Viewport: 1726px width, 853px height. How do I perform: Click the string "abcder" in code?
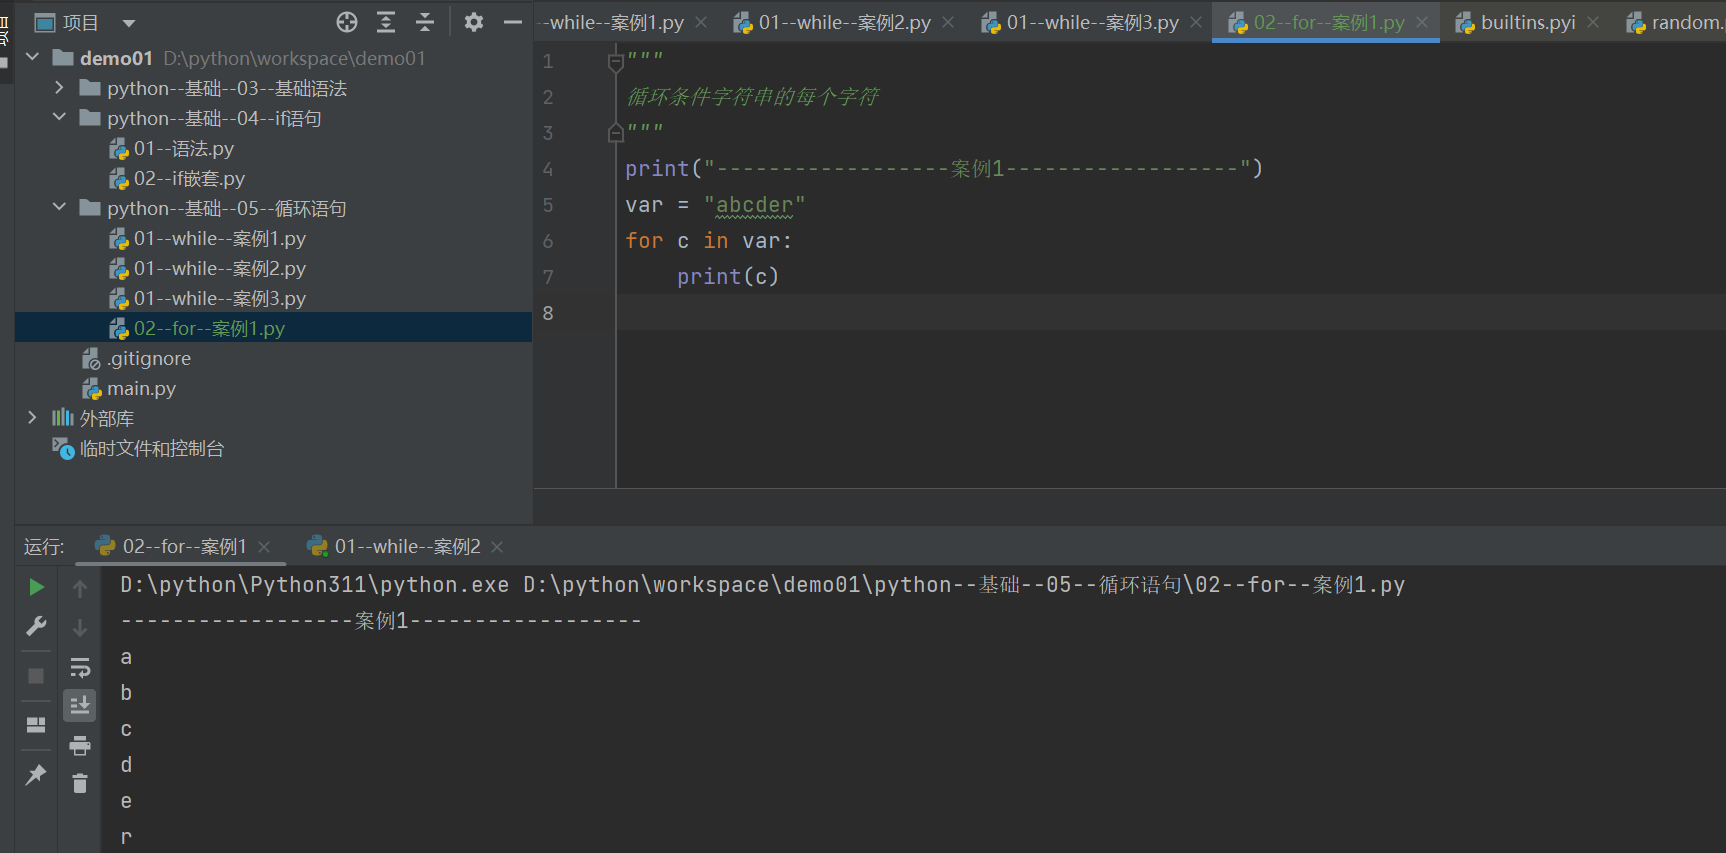coord(754,205)
